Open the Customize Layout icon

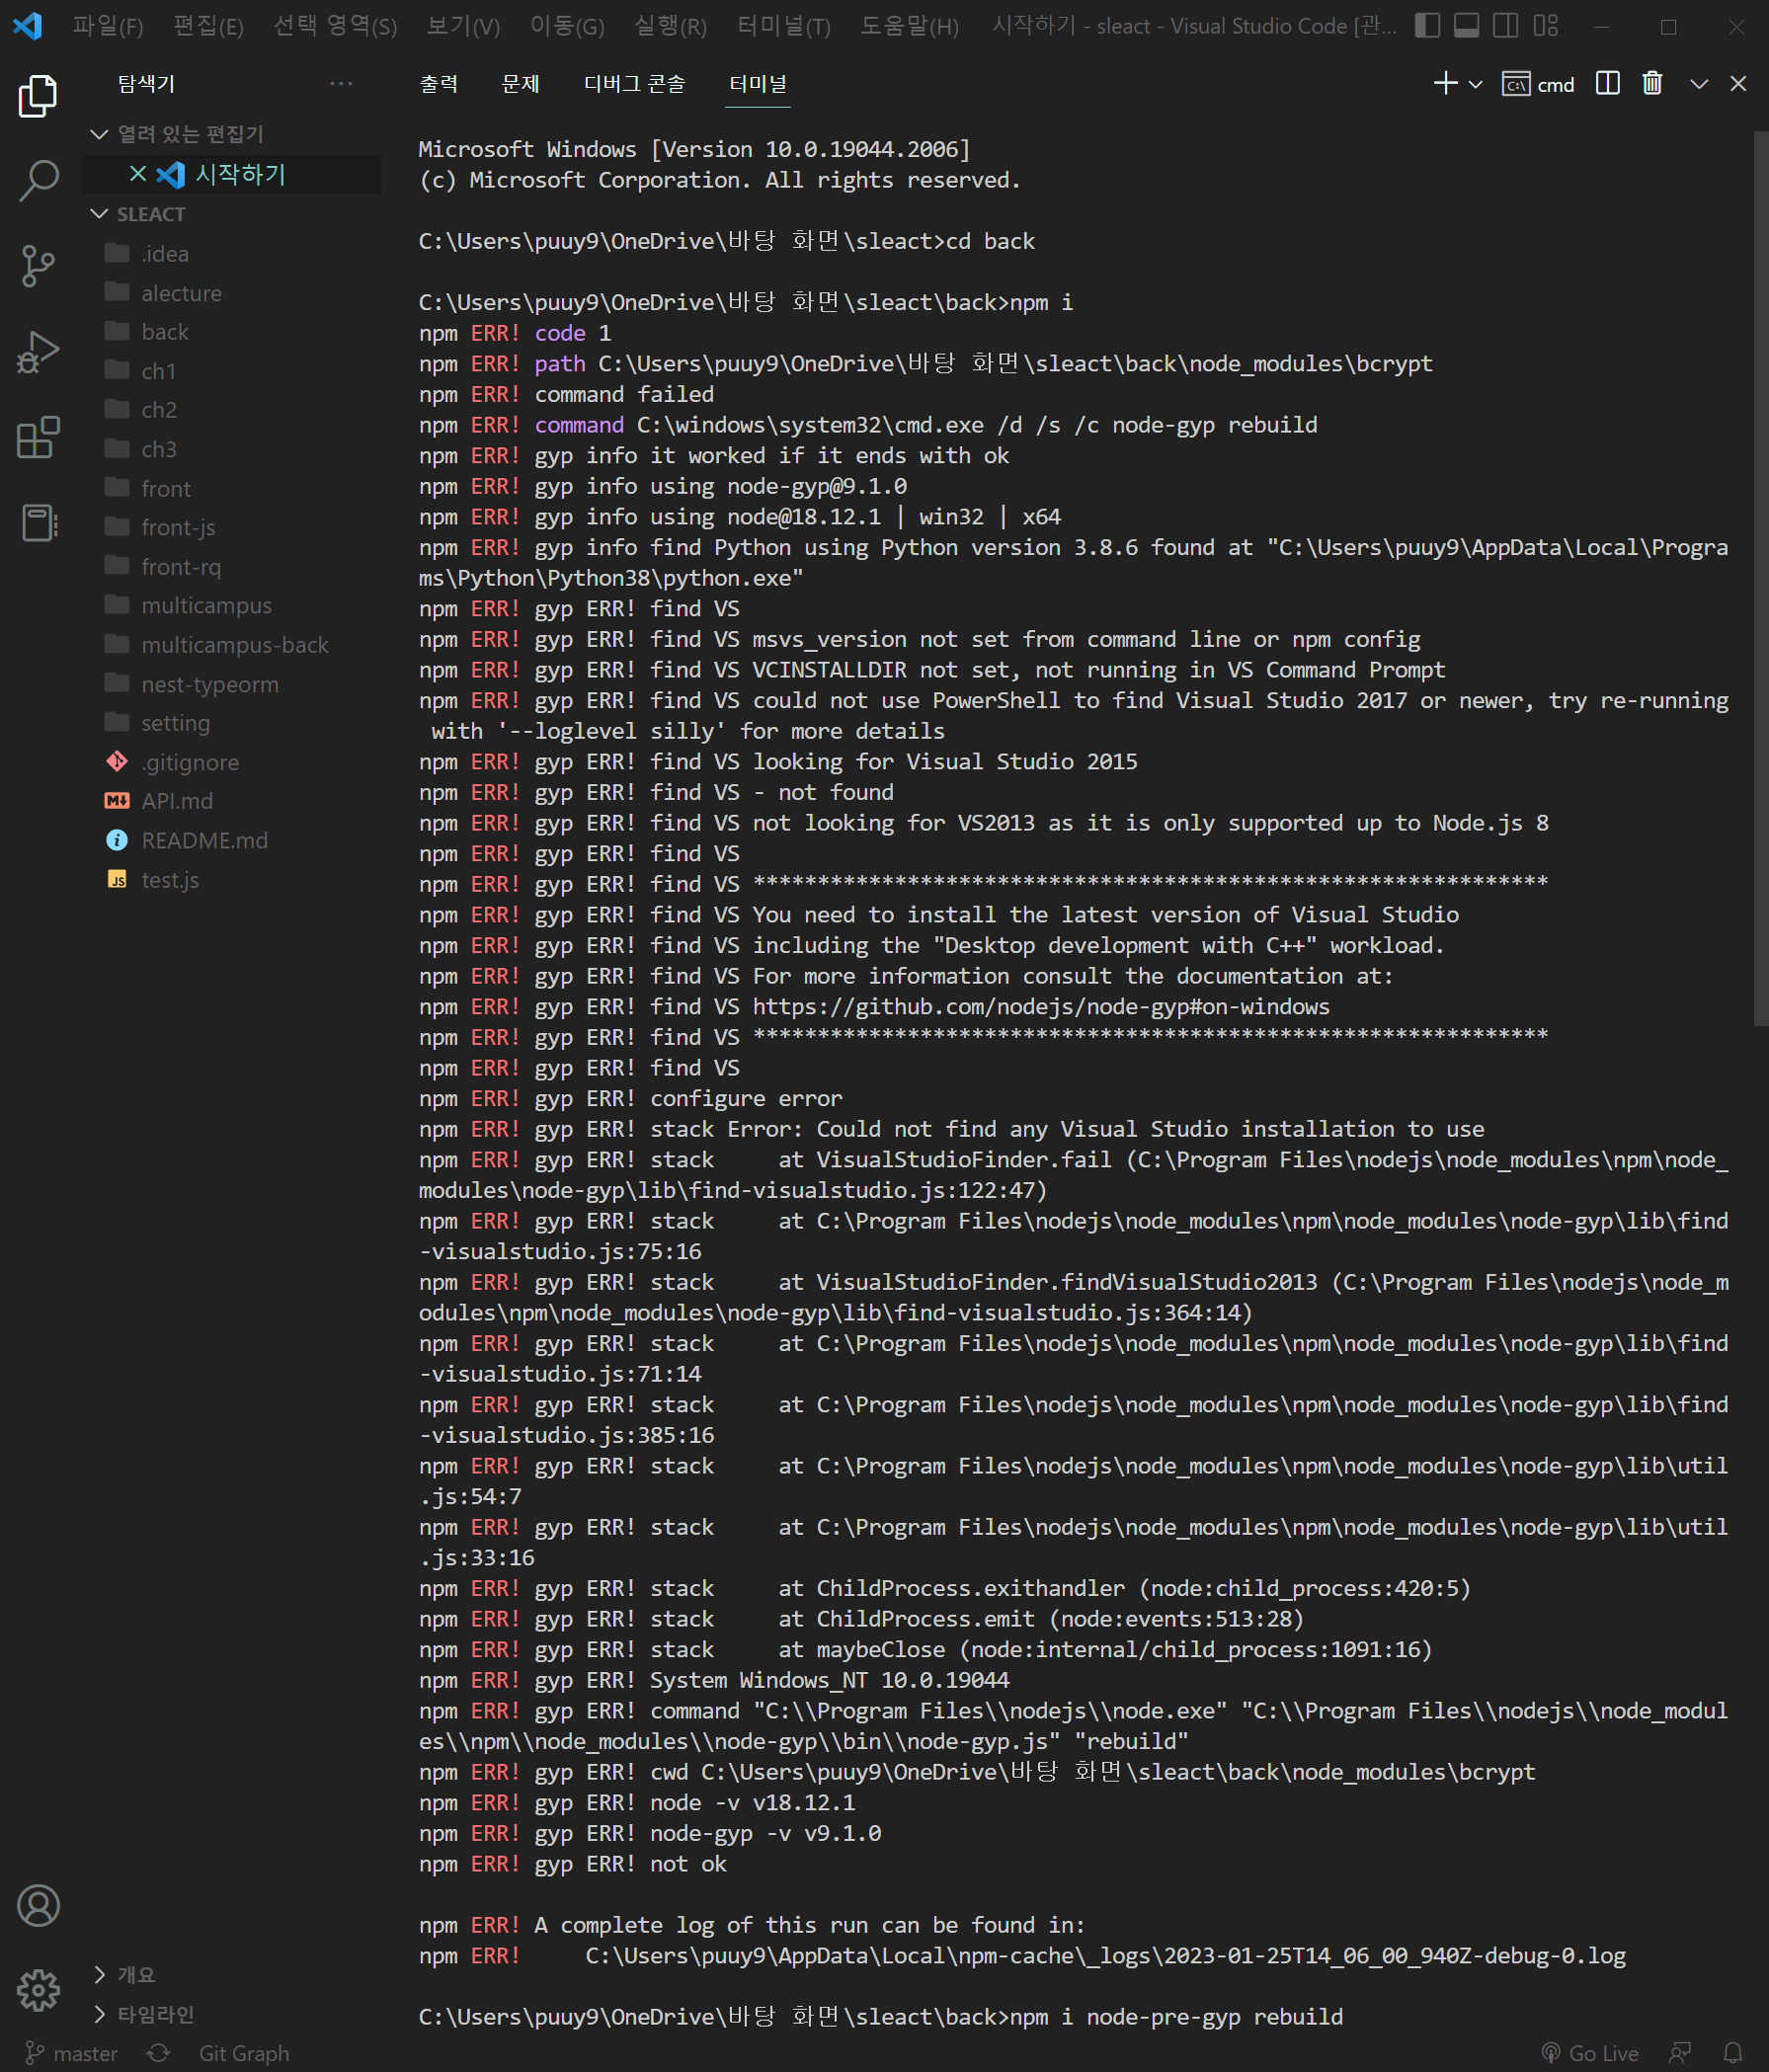pos(1545,26)
